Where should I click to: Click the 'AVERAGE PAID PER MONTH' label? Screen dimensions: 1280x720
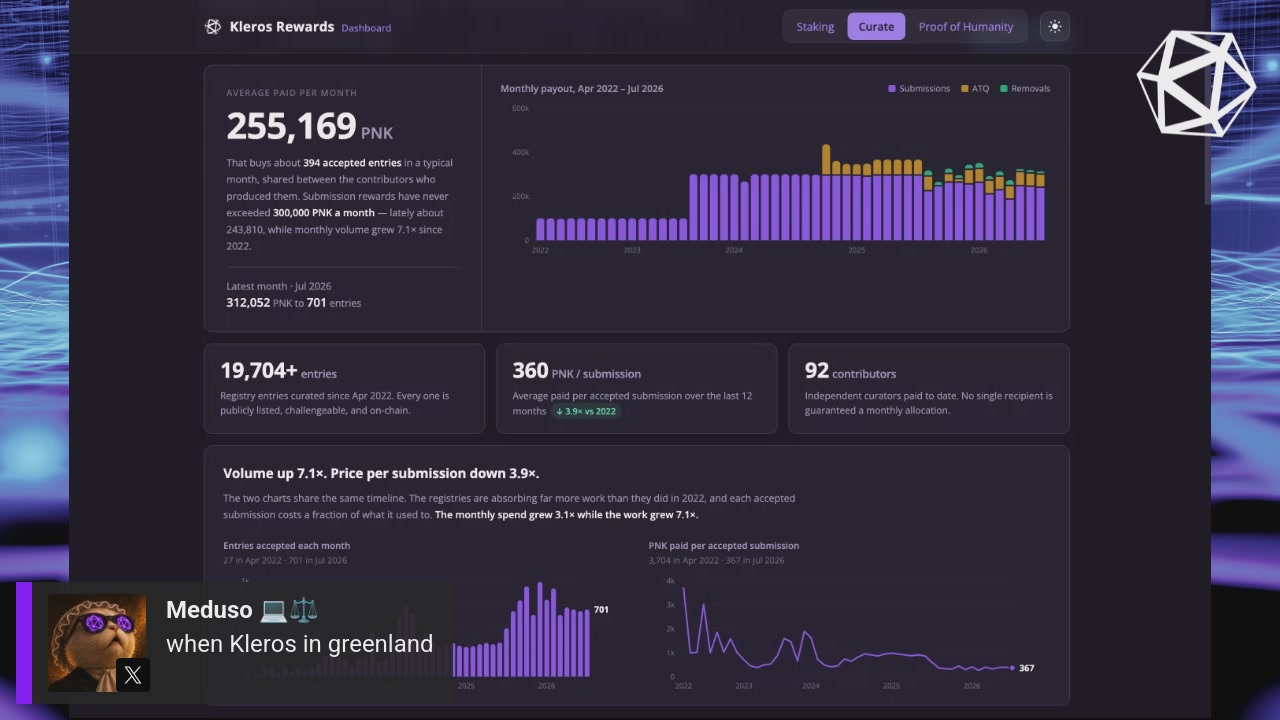(291, 93)
